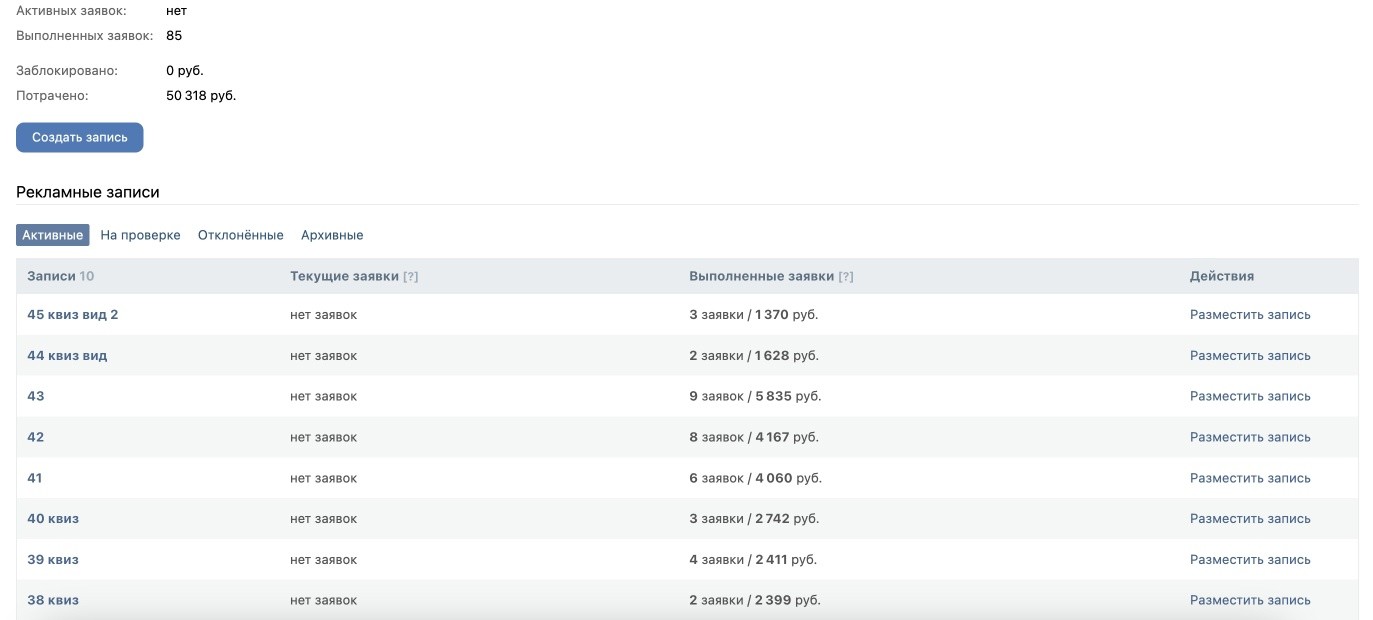Open the На проверке tab

[x=141, y=235]
